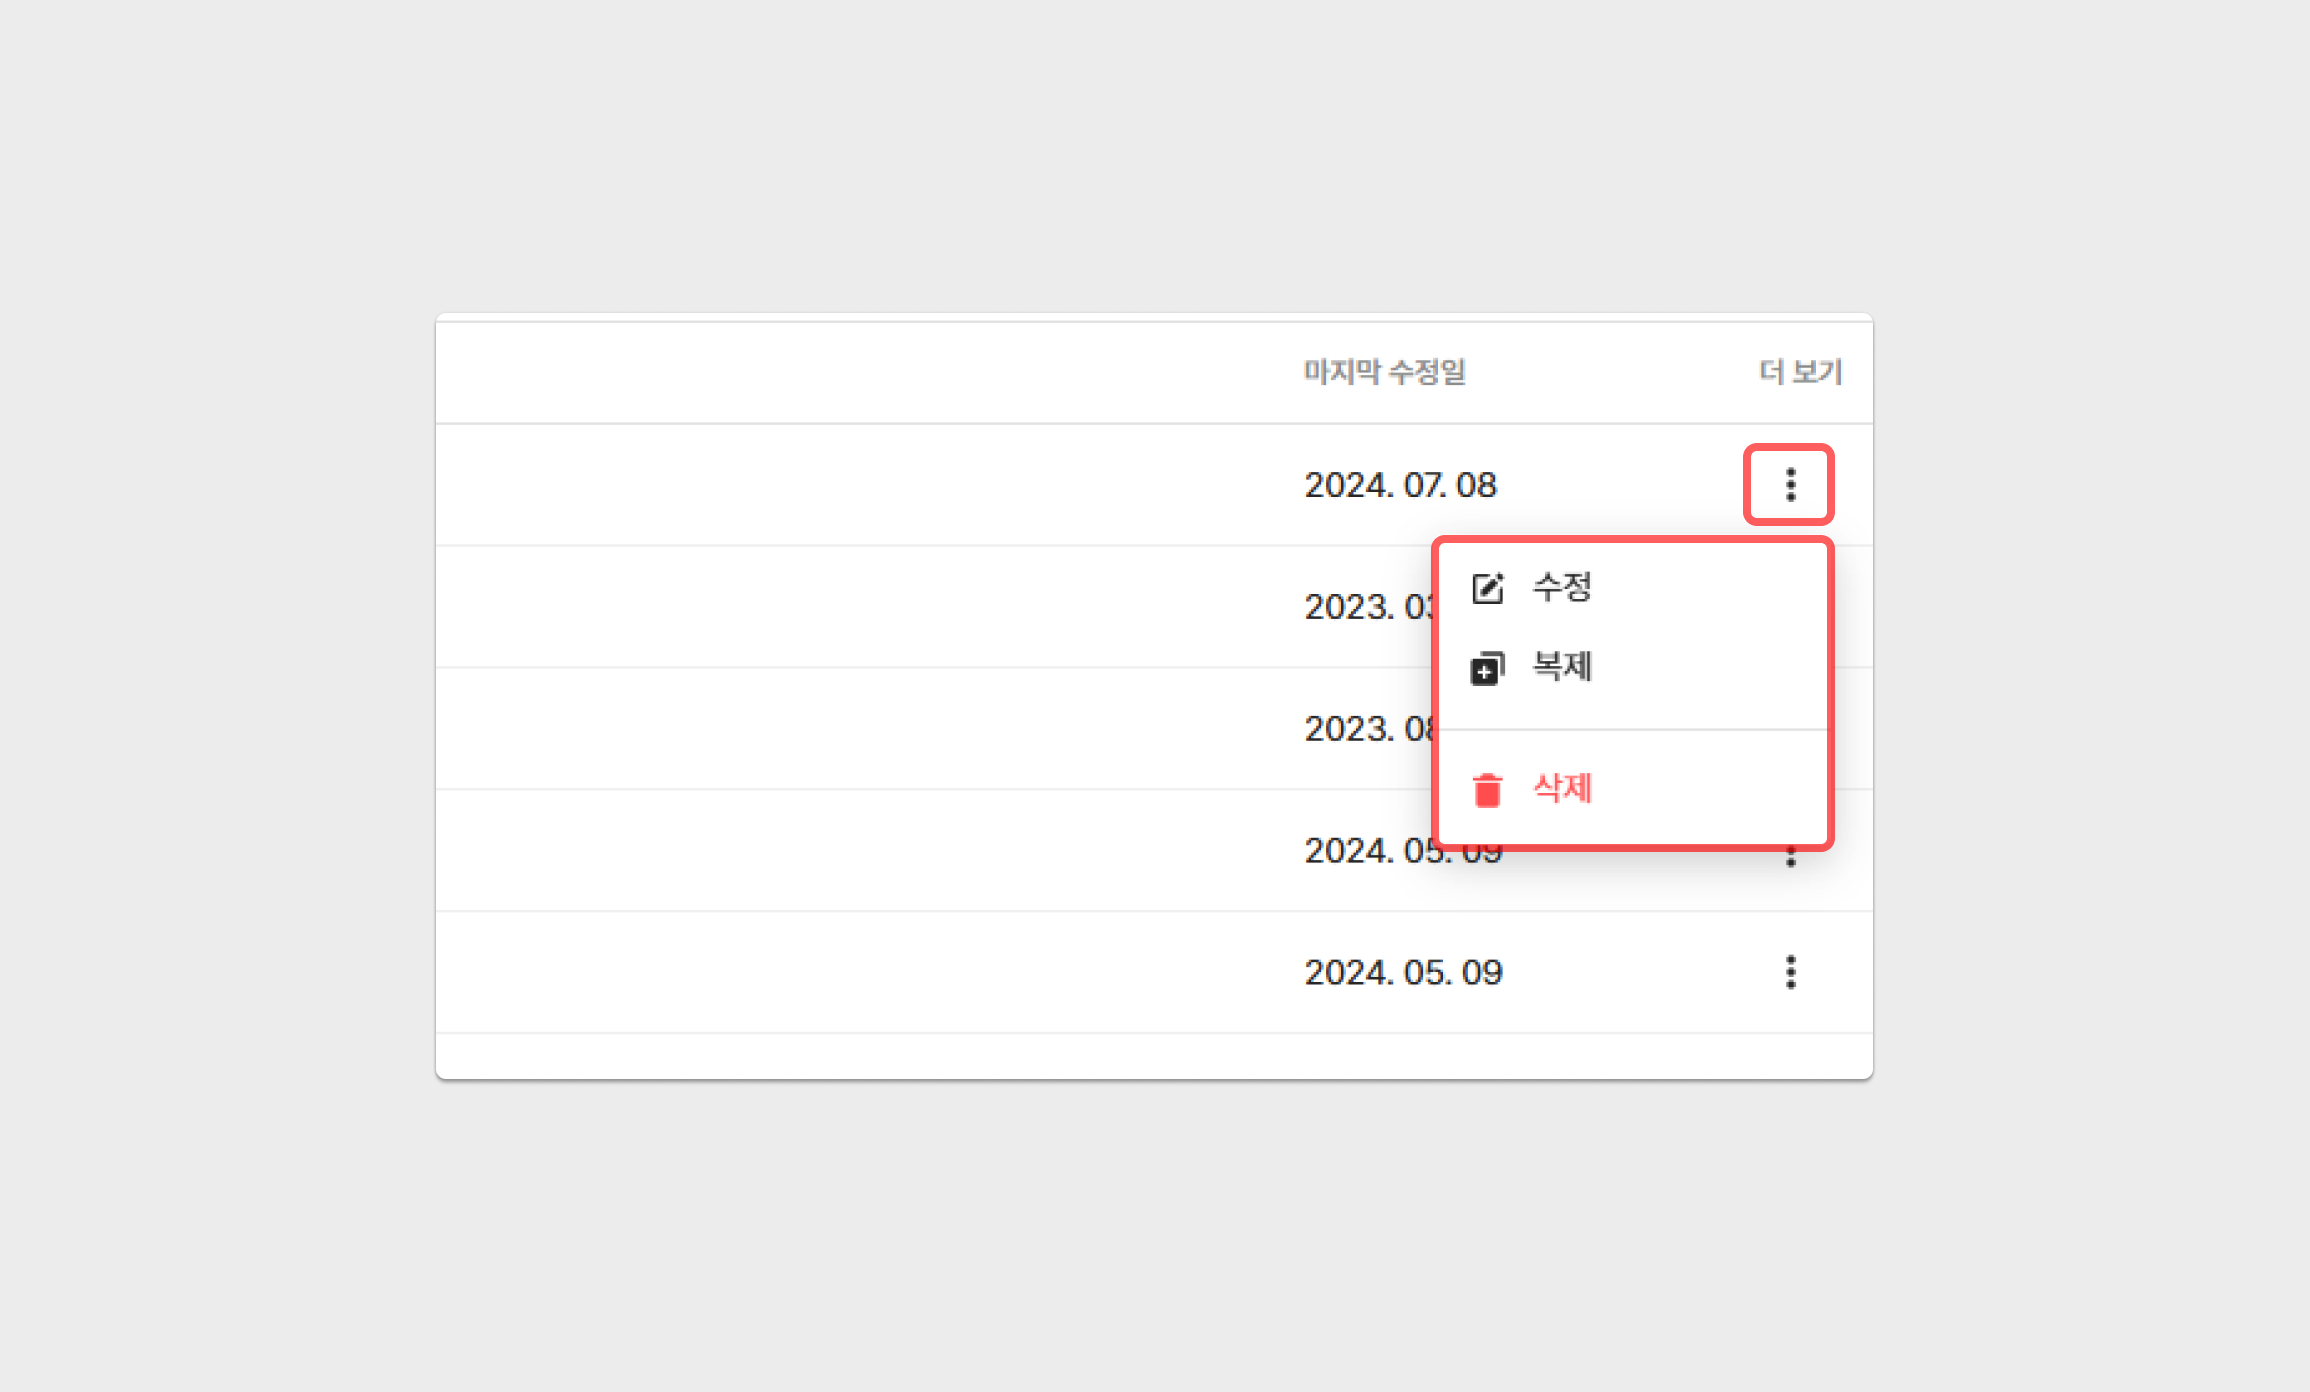The image size is (2310, 1392).
Task: Click the 마지막 수정일 column header
Action: coord(1384,372)
